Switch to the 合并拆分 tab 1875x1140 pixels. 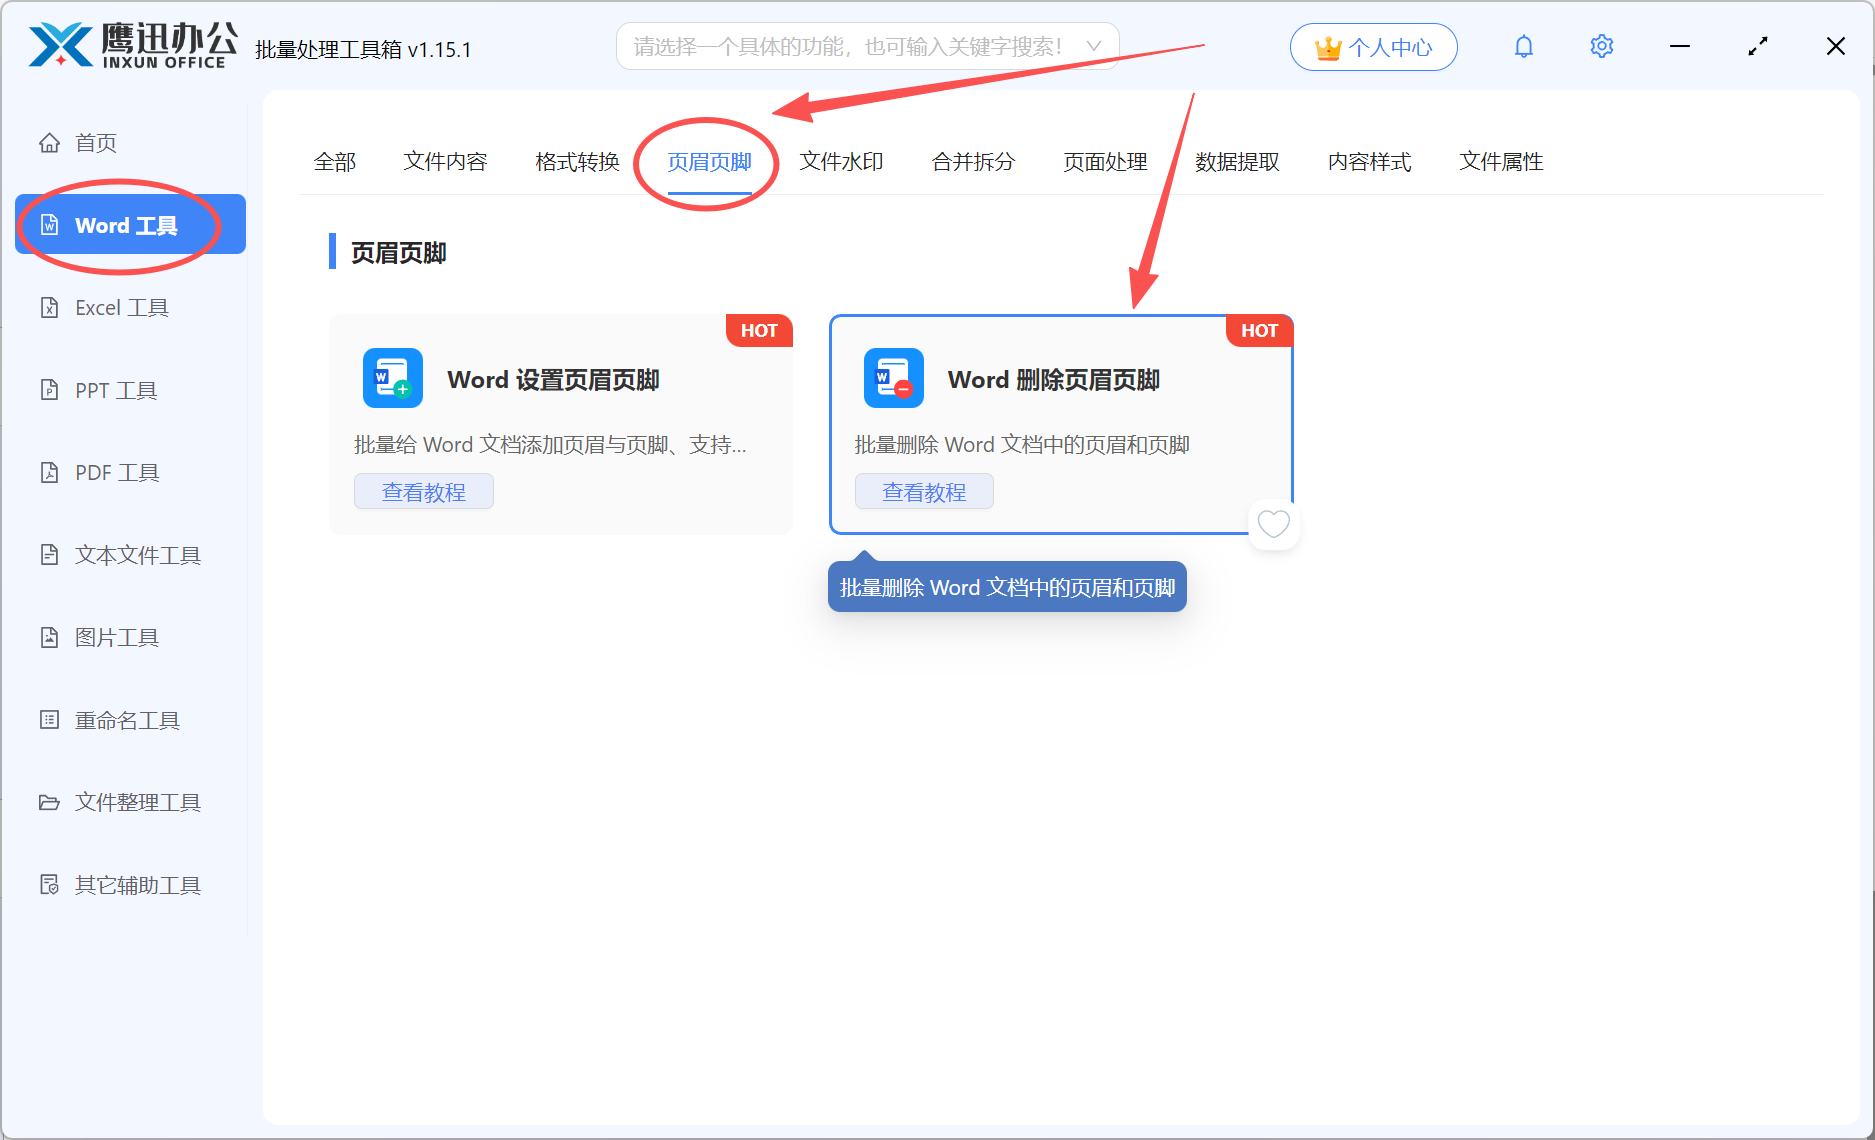tap(973, 162)
